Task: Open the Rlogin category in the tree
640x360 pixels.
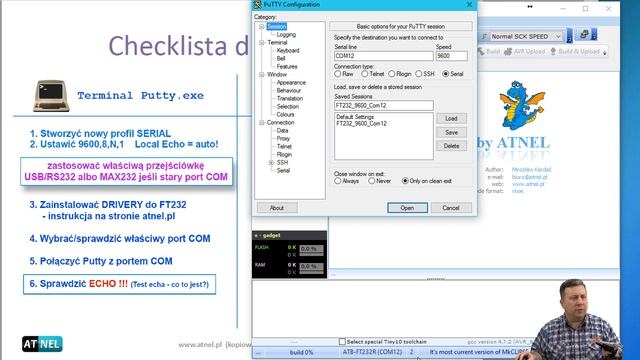Action: click(x=284, y=155)
